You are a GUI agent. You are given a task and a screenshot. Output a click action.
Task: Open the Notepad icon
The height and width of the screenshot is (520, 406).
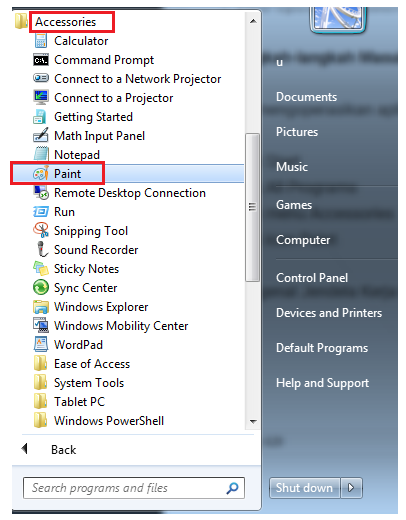(x=41, y=154)
